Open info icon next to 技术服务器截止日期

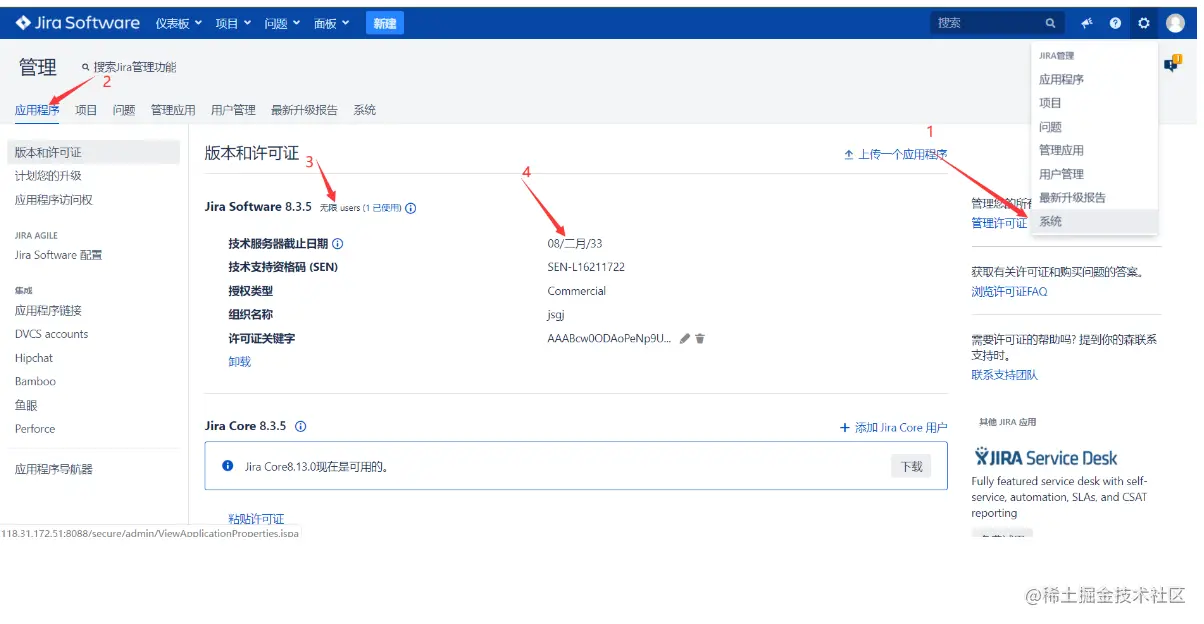point(337,242)
